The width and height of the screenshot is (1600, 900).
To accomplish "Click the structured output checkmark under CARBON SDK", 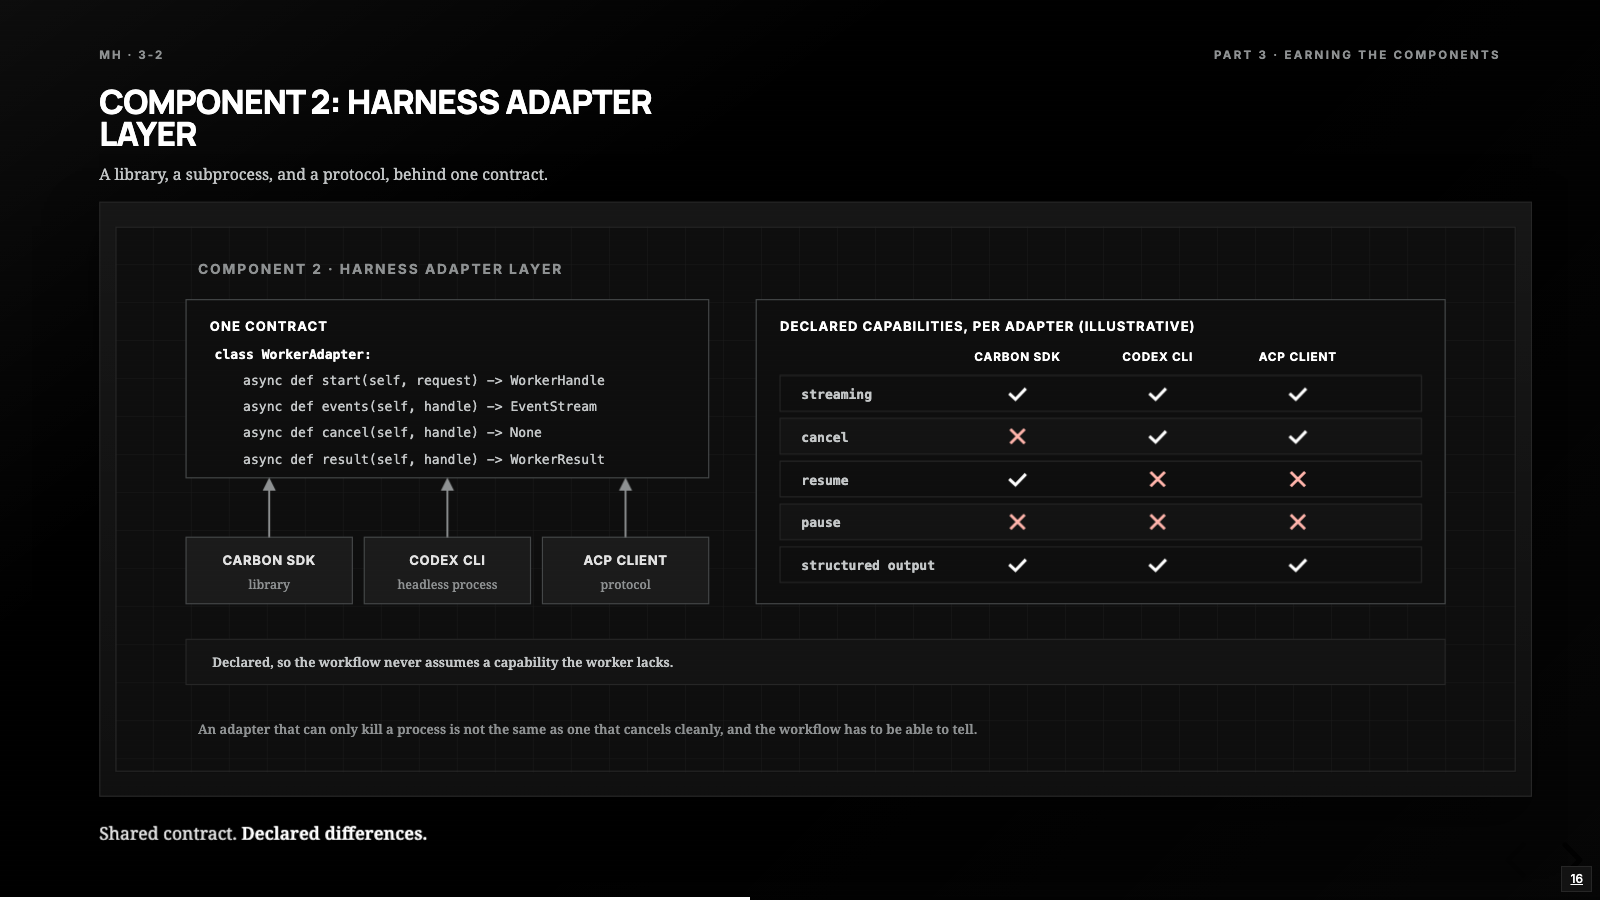I will [1017, 565].
